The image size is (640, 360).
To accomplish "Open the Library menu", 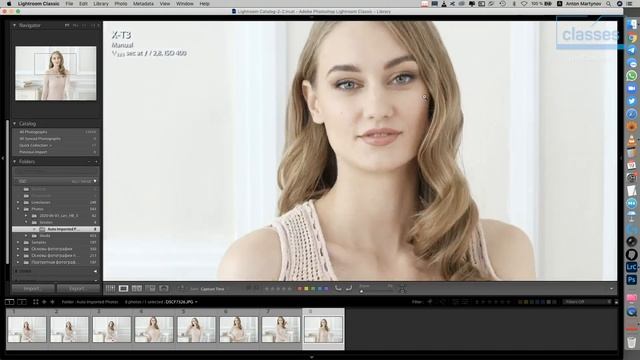I will pos(101,4).
